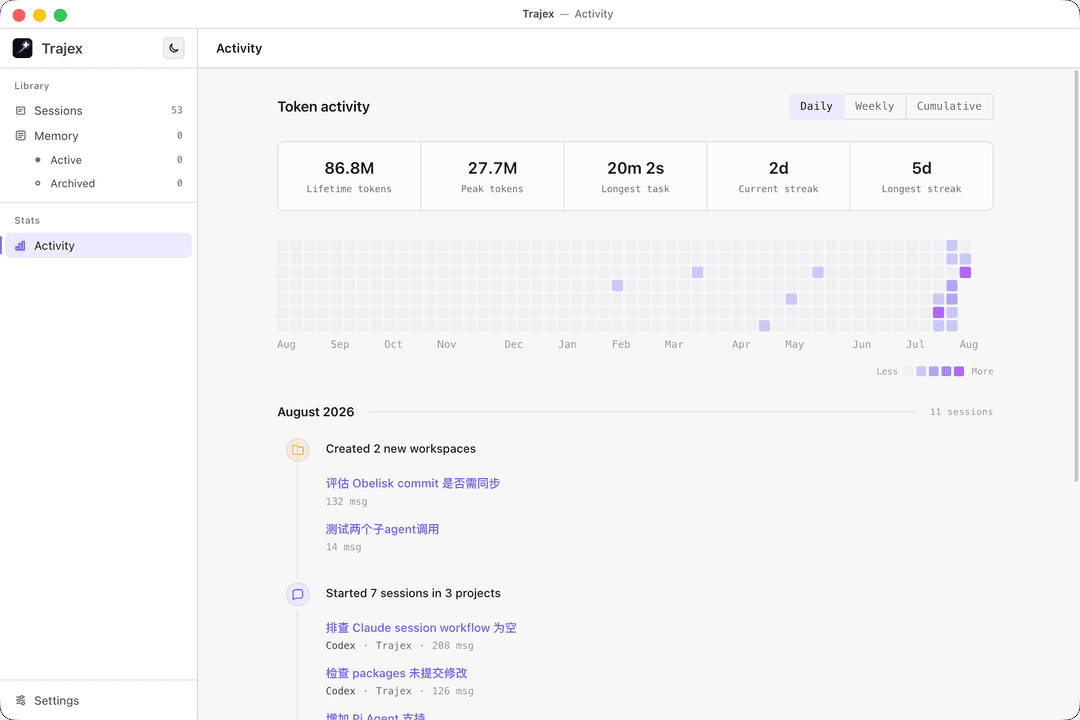Toggle dark mode with the moon button
Viewport: 1080px width, 720px height.
(x=174, y=48)
